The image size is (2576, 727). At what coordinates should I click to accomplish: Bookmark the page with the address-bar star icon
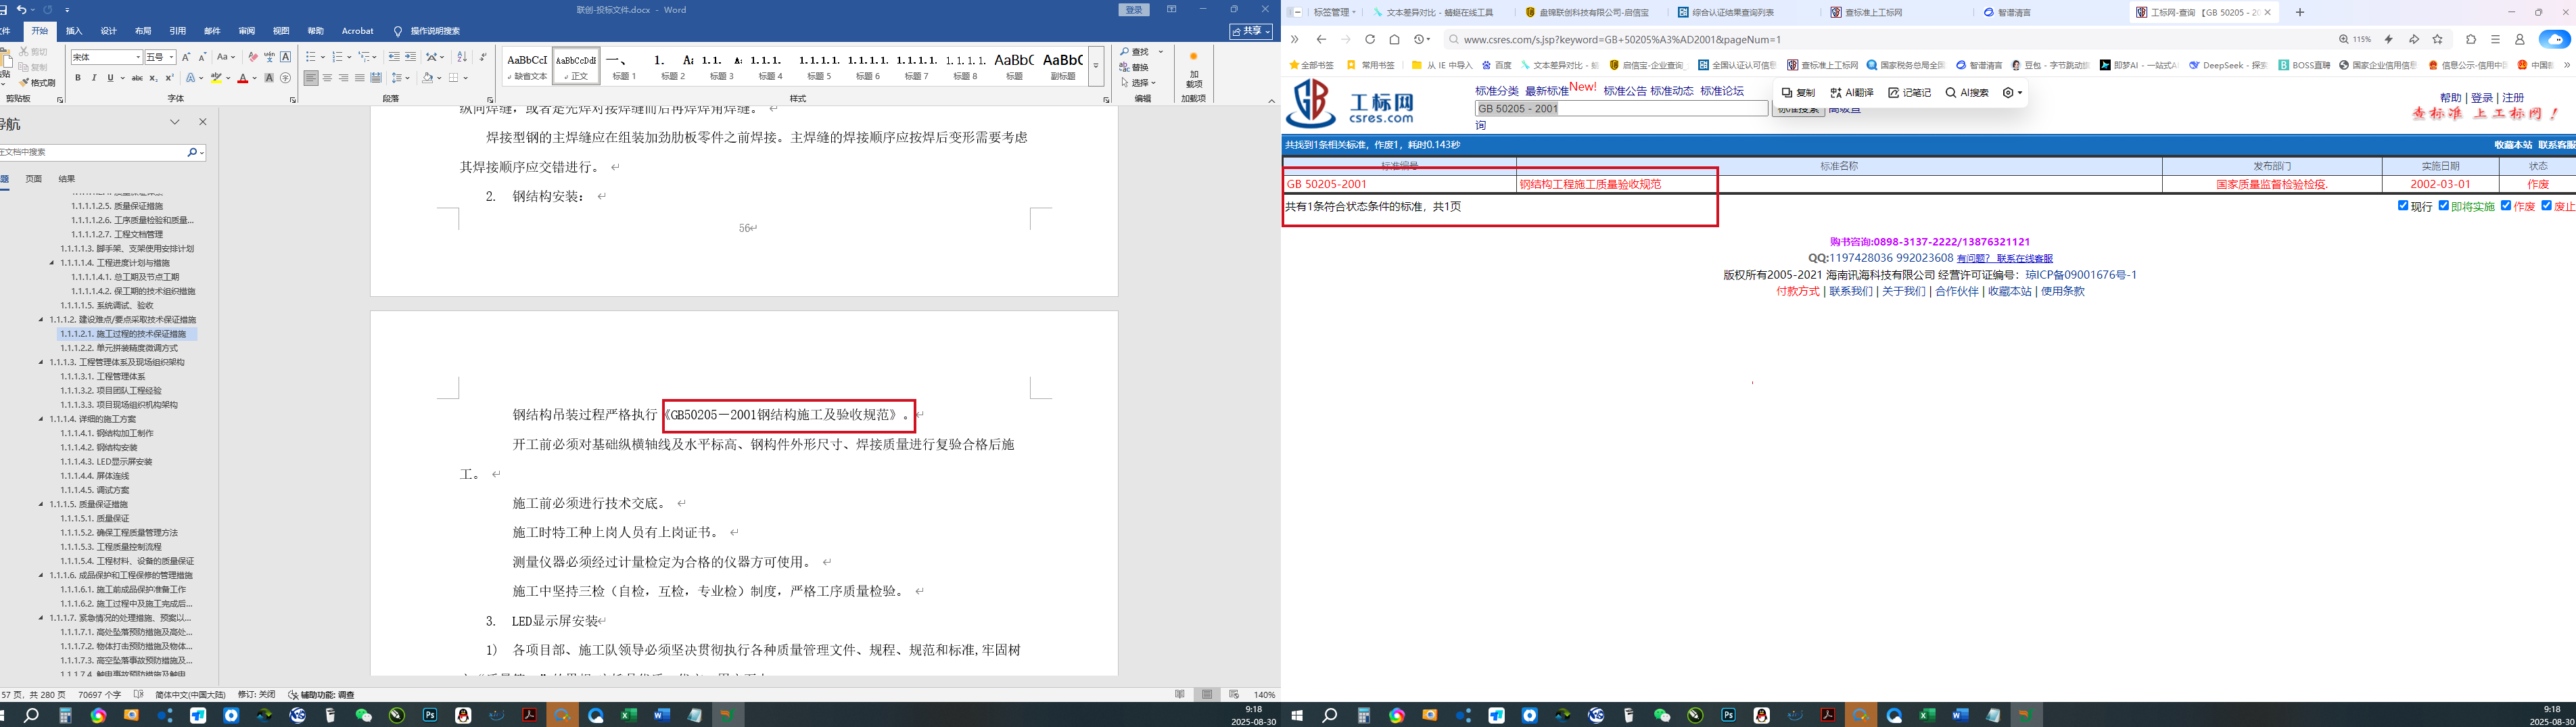pyautogui.click(x=2437, y=39)
